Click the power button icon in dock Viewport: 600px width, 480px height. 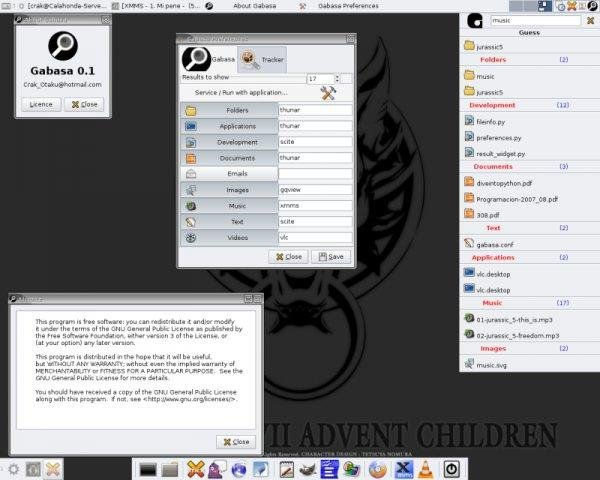[451, 469]
